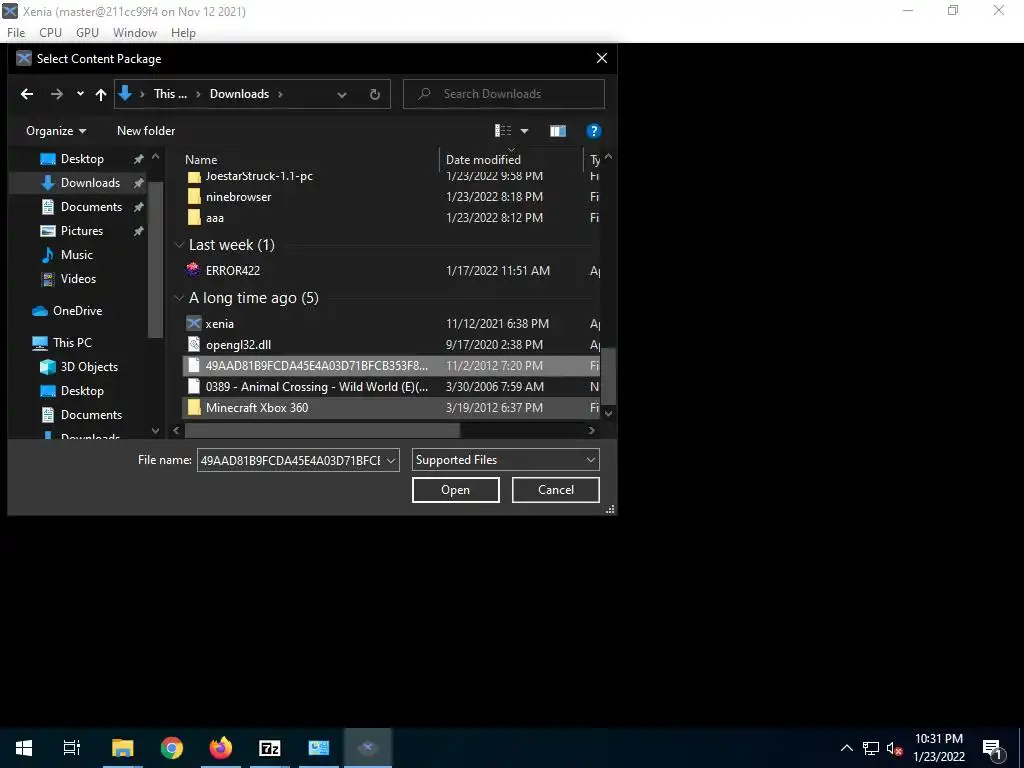The width and height of the screenshot is (1024, 768).
Task: Sort by the Date modified column
Action: 483,159
